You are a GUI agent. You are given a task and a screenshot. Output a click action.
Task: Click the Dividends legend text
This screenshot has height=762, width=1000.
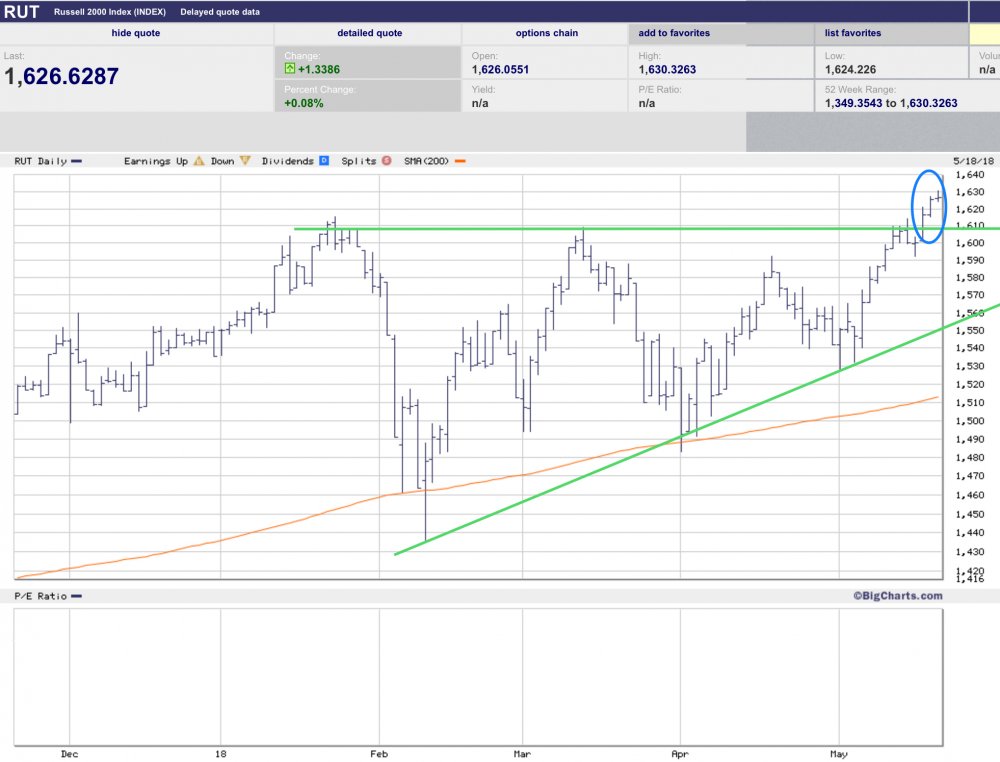point(288,161)
